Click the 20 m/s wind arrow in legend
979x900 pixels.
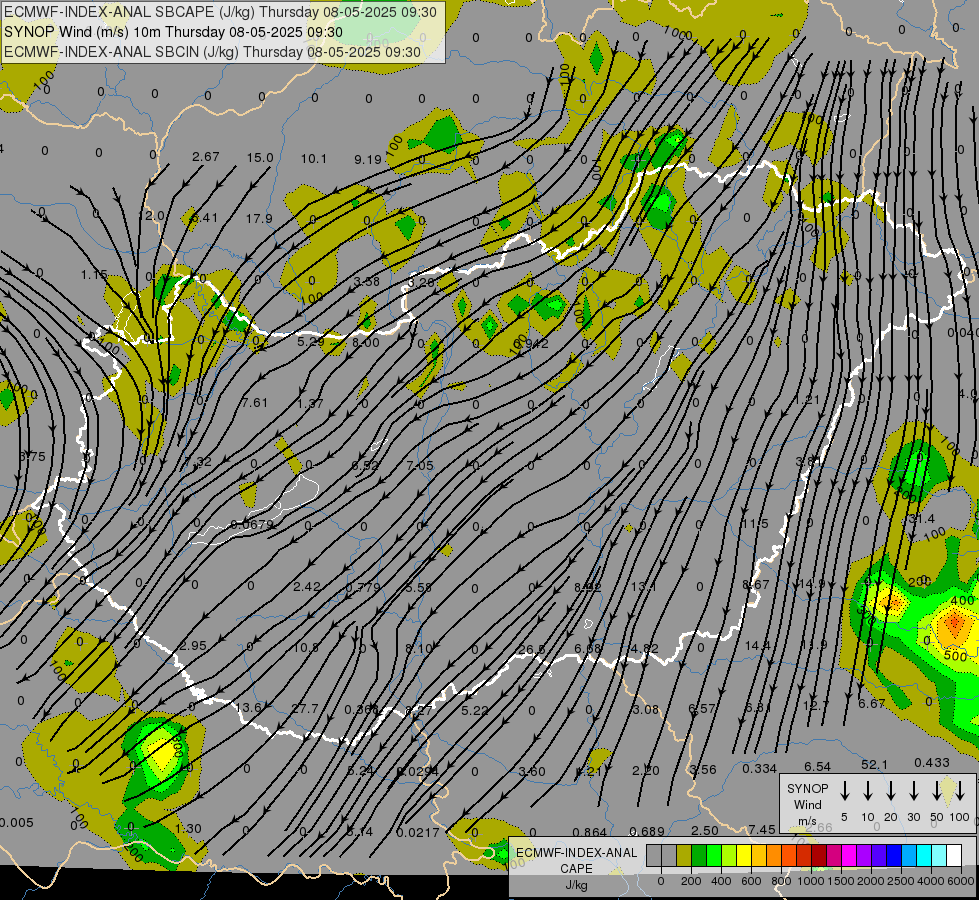pyautogui.click(x=891, y=791)
